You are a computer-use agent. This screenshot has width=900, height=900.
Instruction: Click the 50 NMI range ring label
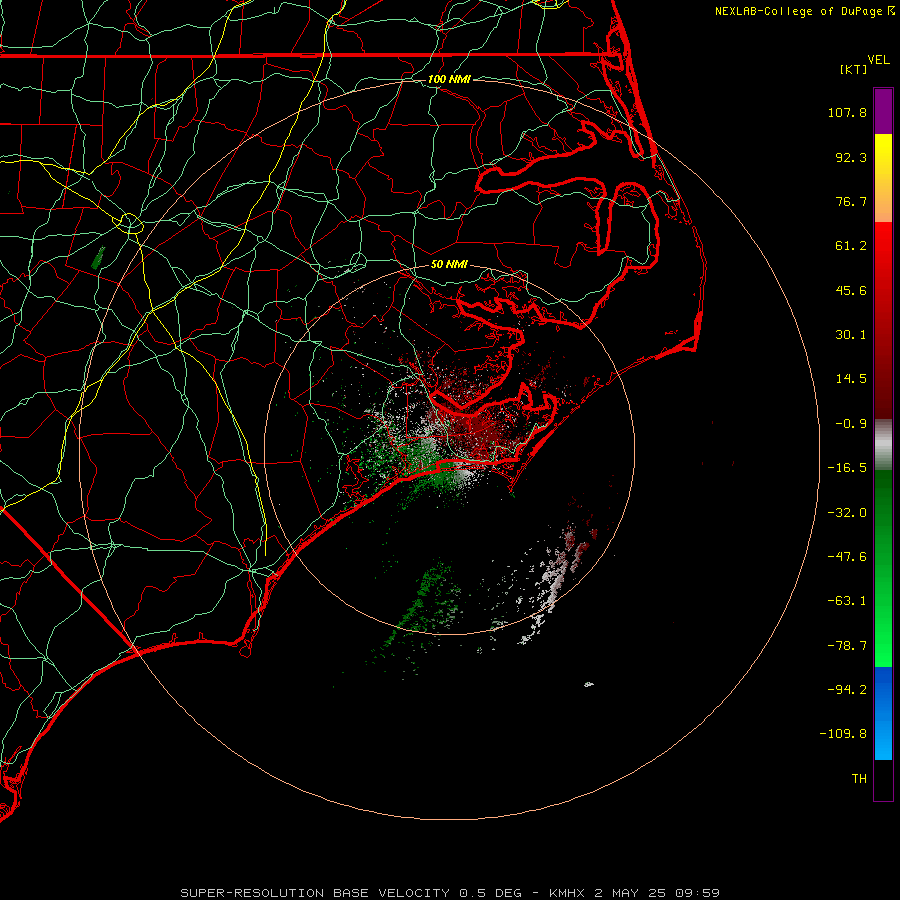449,264
